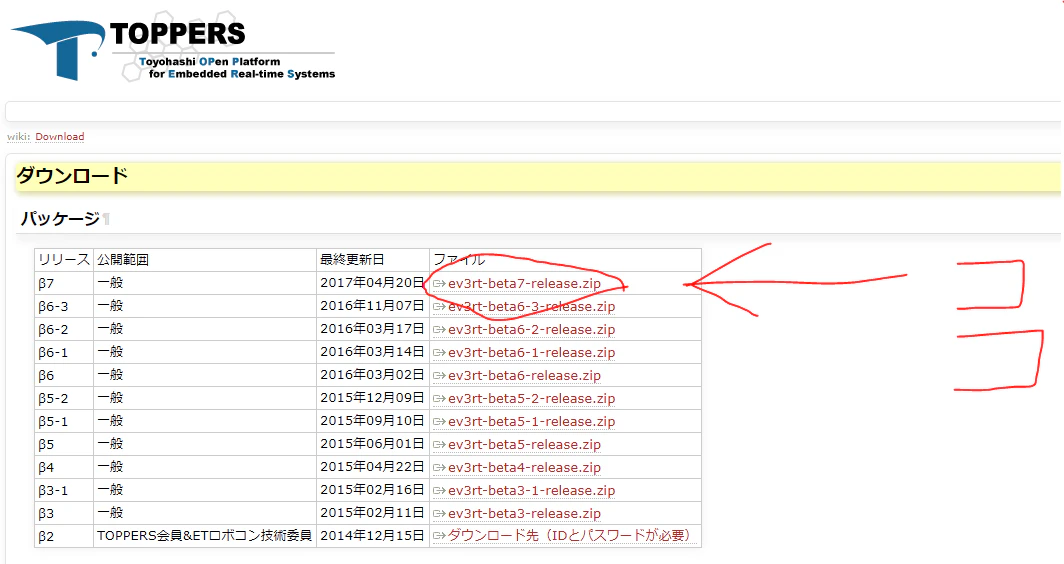The height and width of the screenshot is (564, 1064).
Task: Download ev3rt-beta5-2-release.zip
Action: pos(531,398)
